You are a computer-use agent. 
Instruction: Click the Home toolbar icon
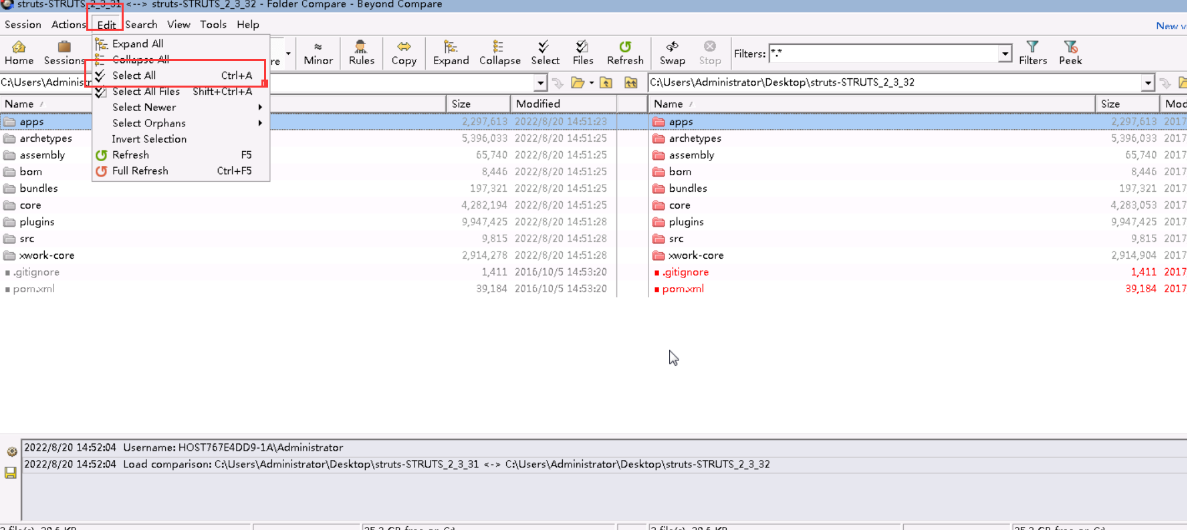point(19,53)
